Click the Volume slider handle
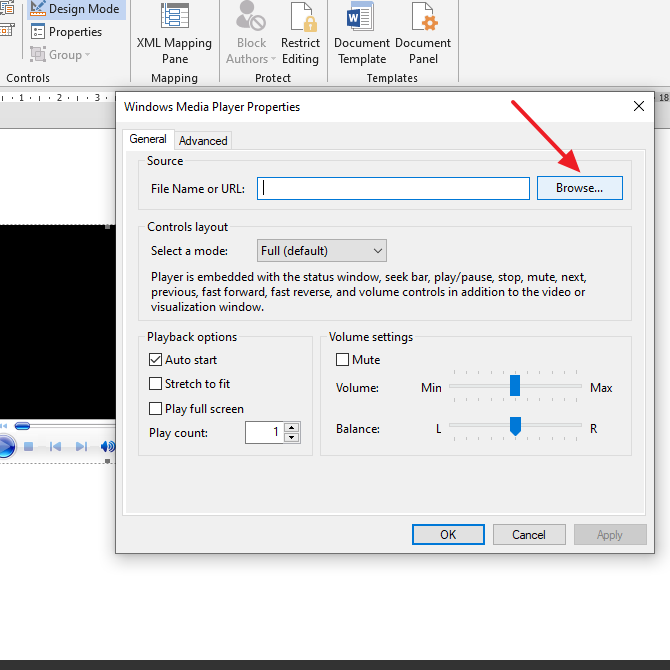670x670 pixels. coord(515,386)
